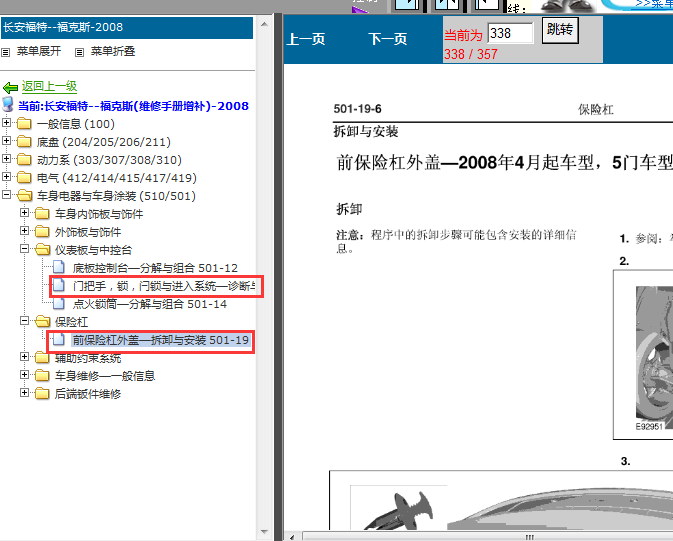Click the 电气 folder icon
This screenshot has width=673, height=541.
tap(24, 178)
